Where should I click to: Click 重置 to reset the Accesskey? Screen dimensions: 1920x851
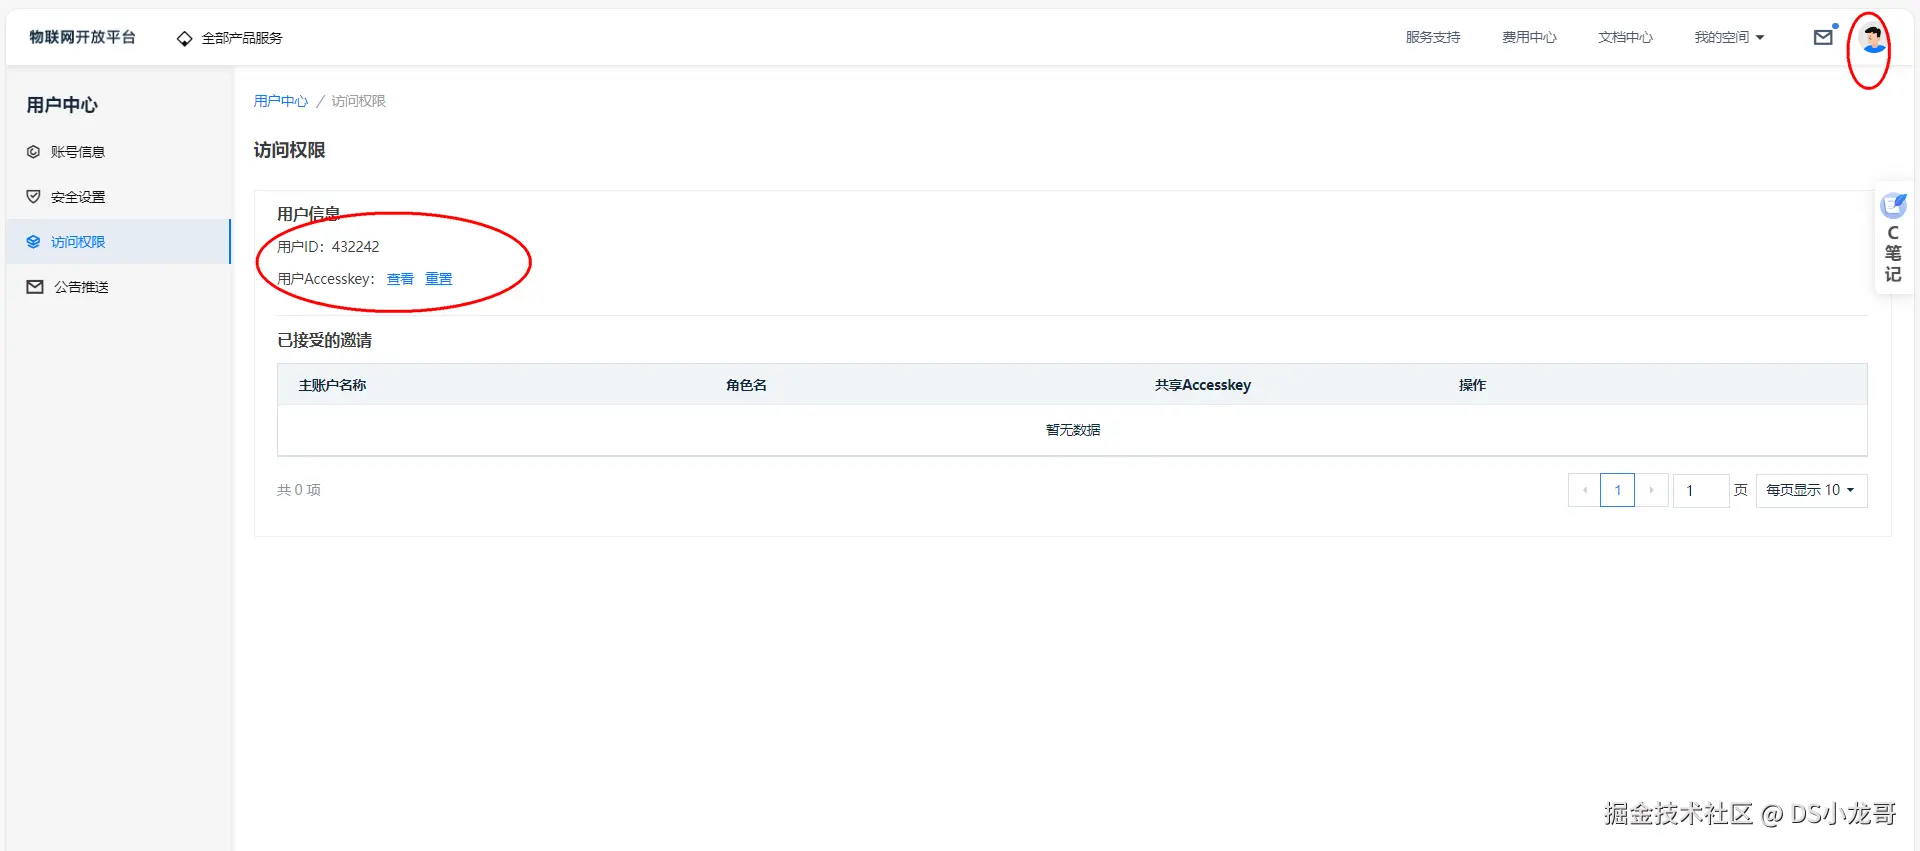pos(438,279)
